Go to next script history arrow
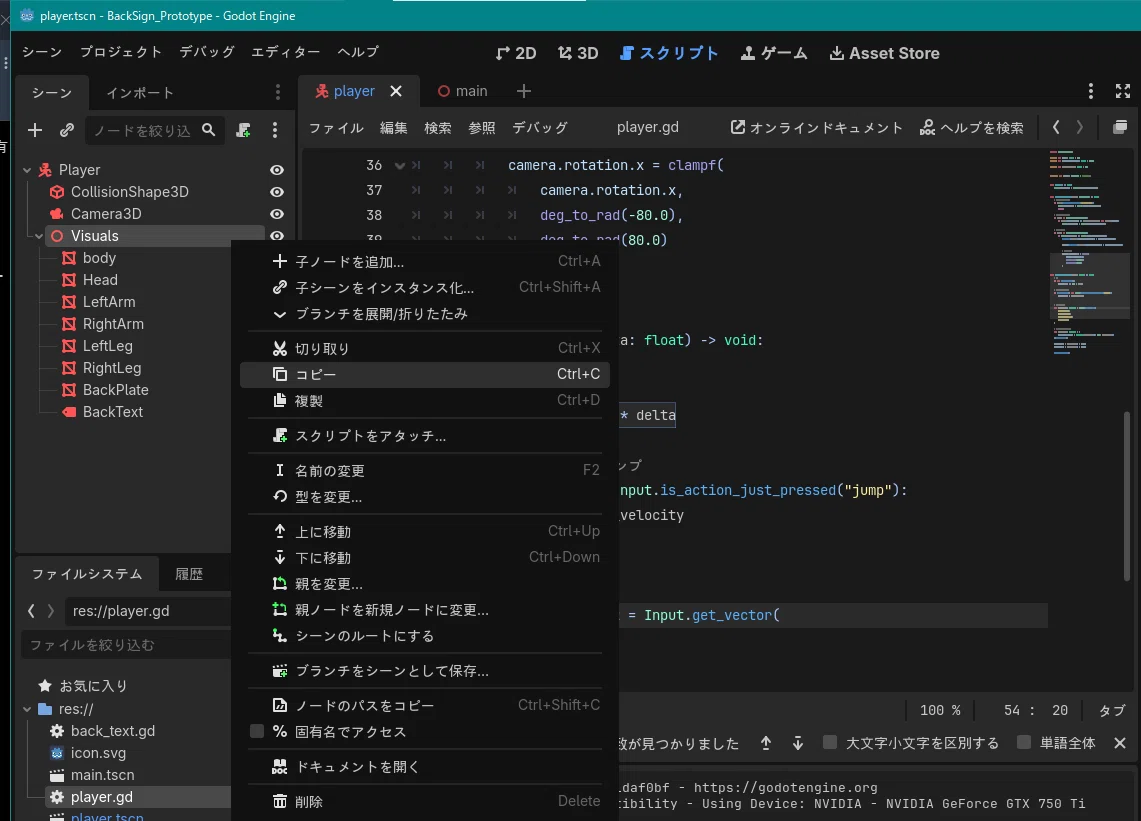Viewport: 1141px width, 821px height. click(x=1080, y=127)
